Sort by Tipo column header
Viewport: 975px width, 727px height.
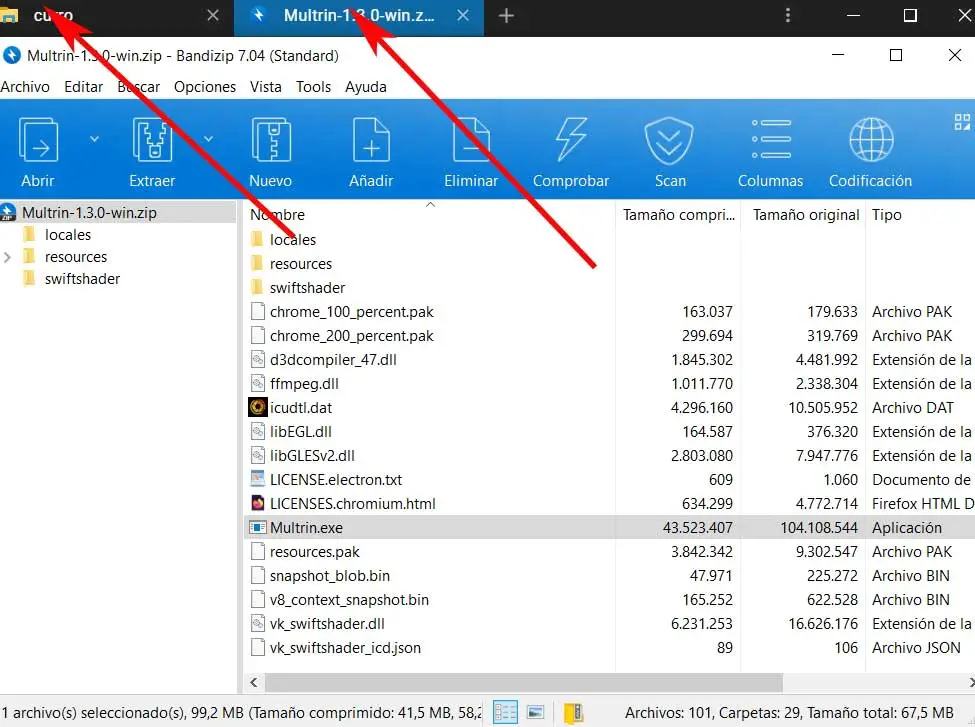[887, 215]
